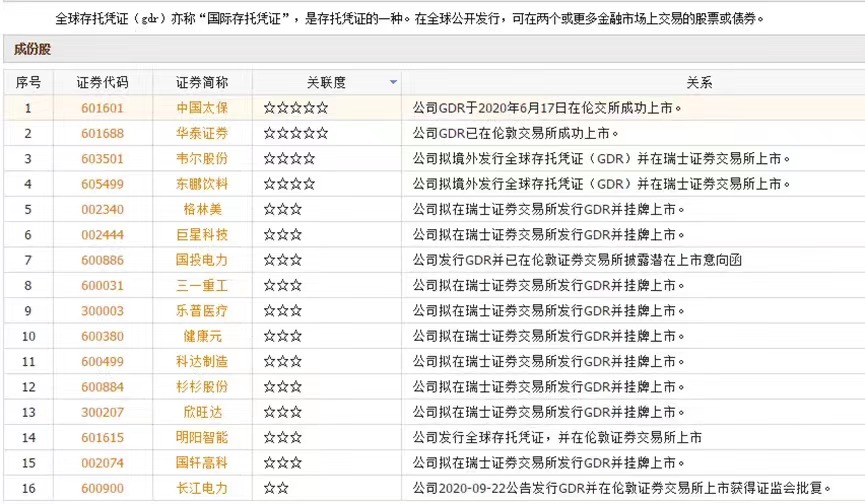
Task: Click the 证券简称 column header
Action: coord(202,82)
